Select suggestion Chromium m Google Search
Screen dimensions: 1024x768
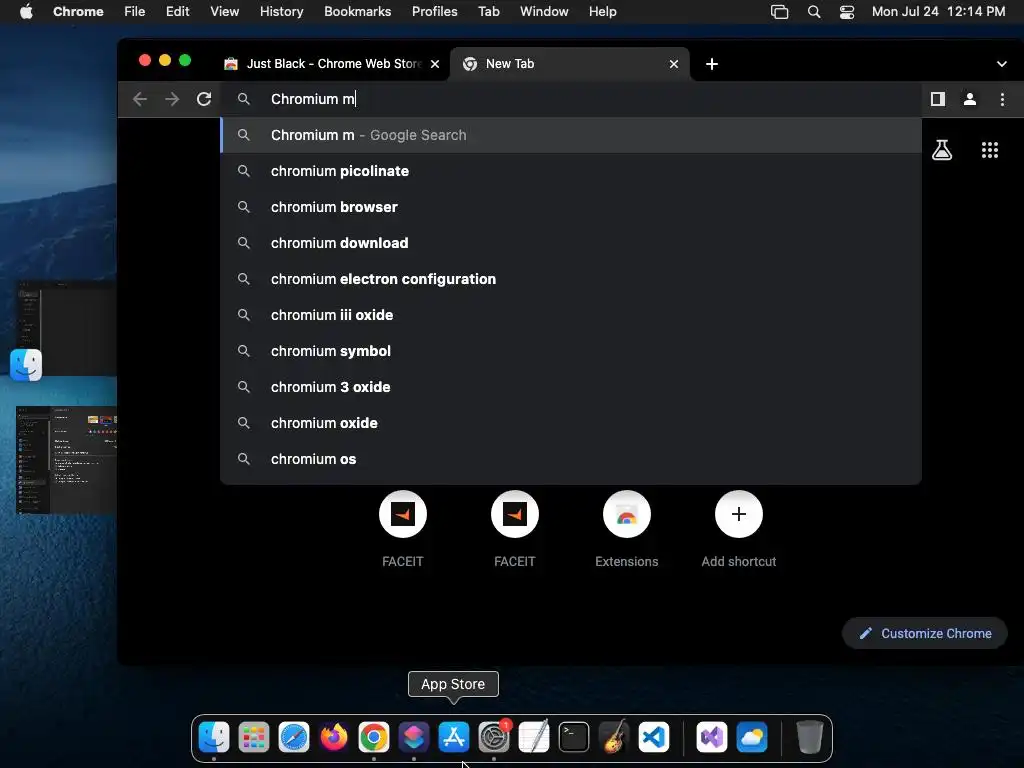(x=571, y=135)
